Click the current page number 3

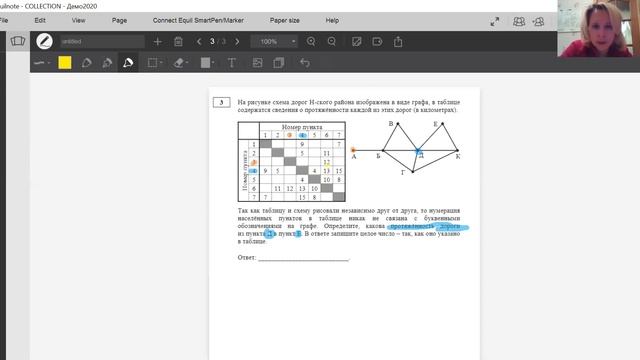pyautogui.click(x=212, y=42)
